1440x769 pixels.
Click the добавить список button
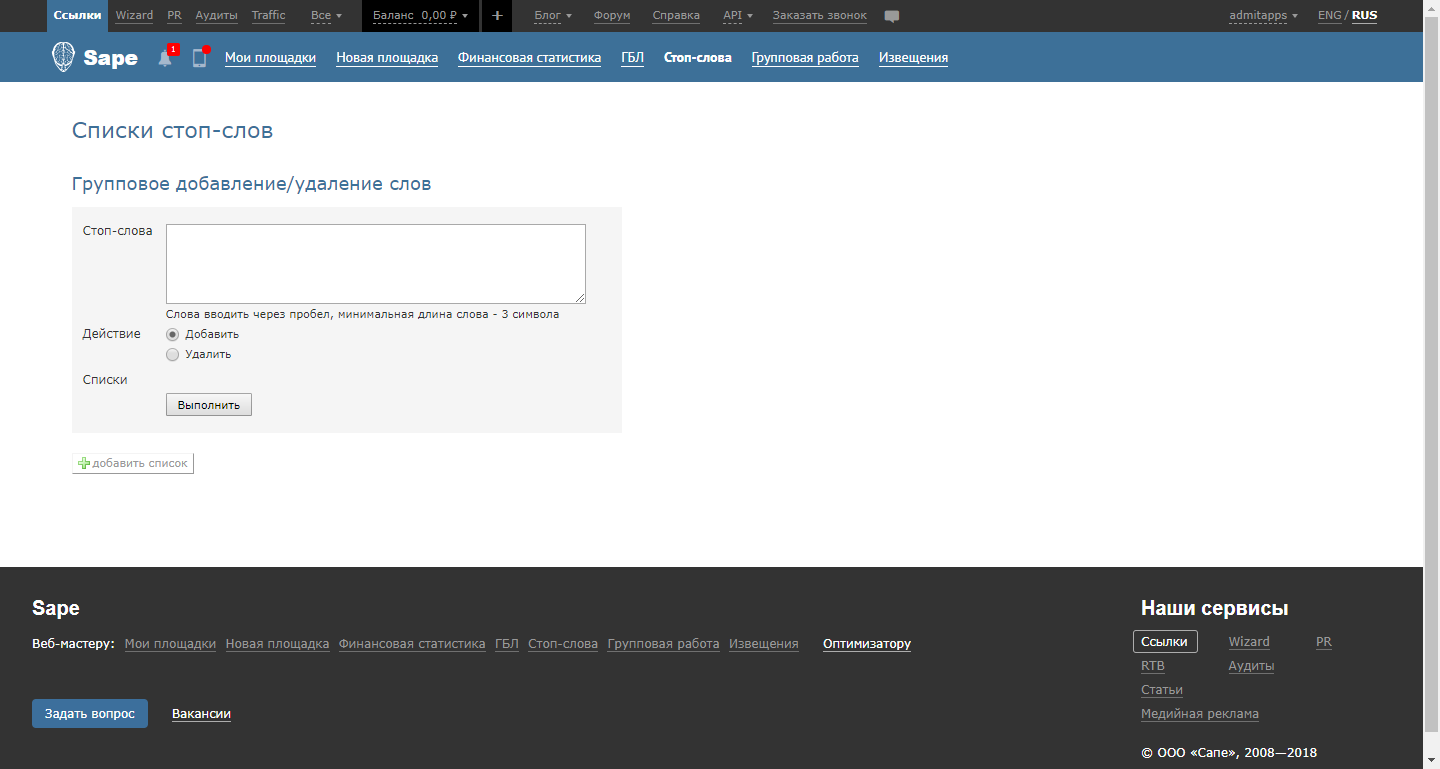point(133,464)
